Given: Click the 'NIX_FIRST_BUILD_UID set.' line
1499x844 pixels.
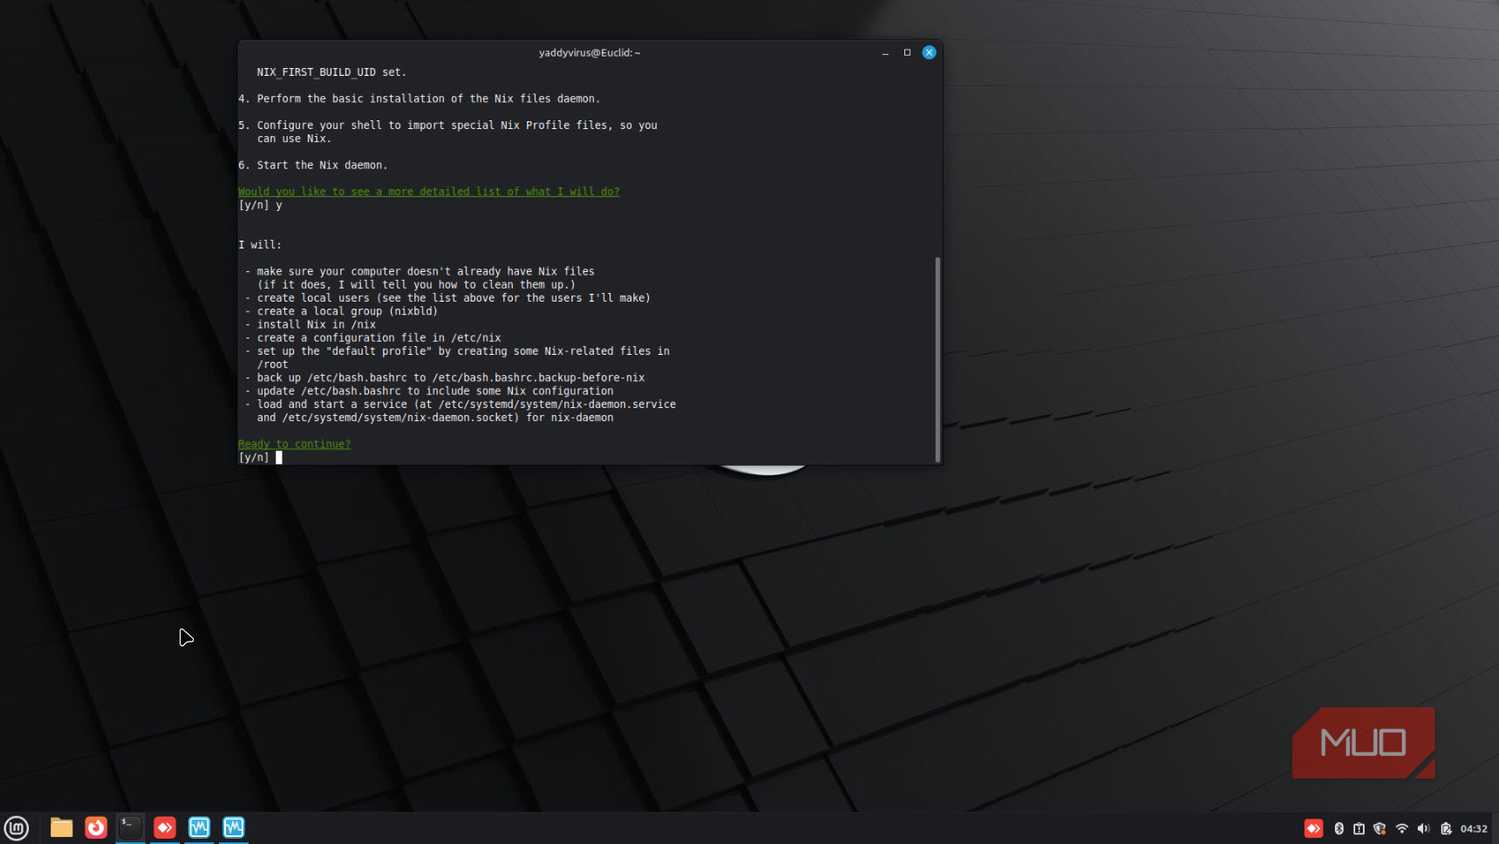Looking at the screenshot, I should point(332,72).
